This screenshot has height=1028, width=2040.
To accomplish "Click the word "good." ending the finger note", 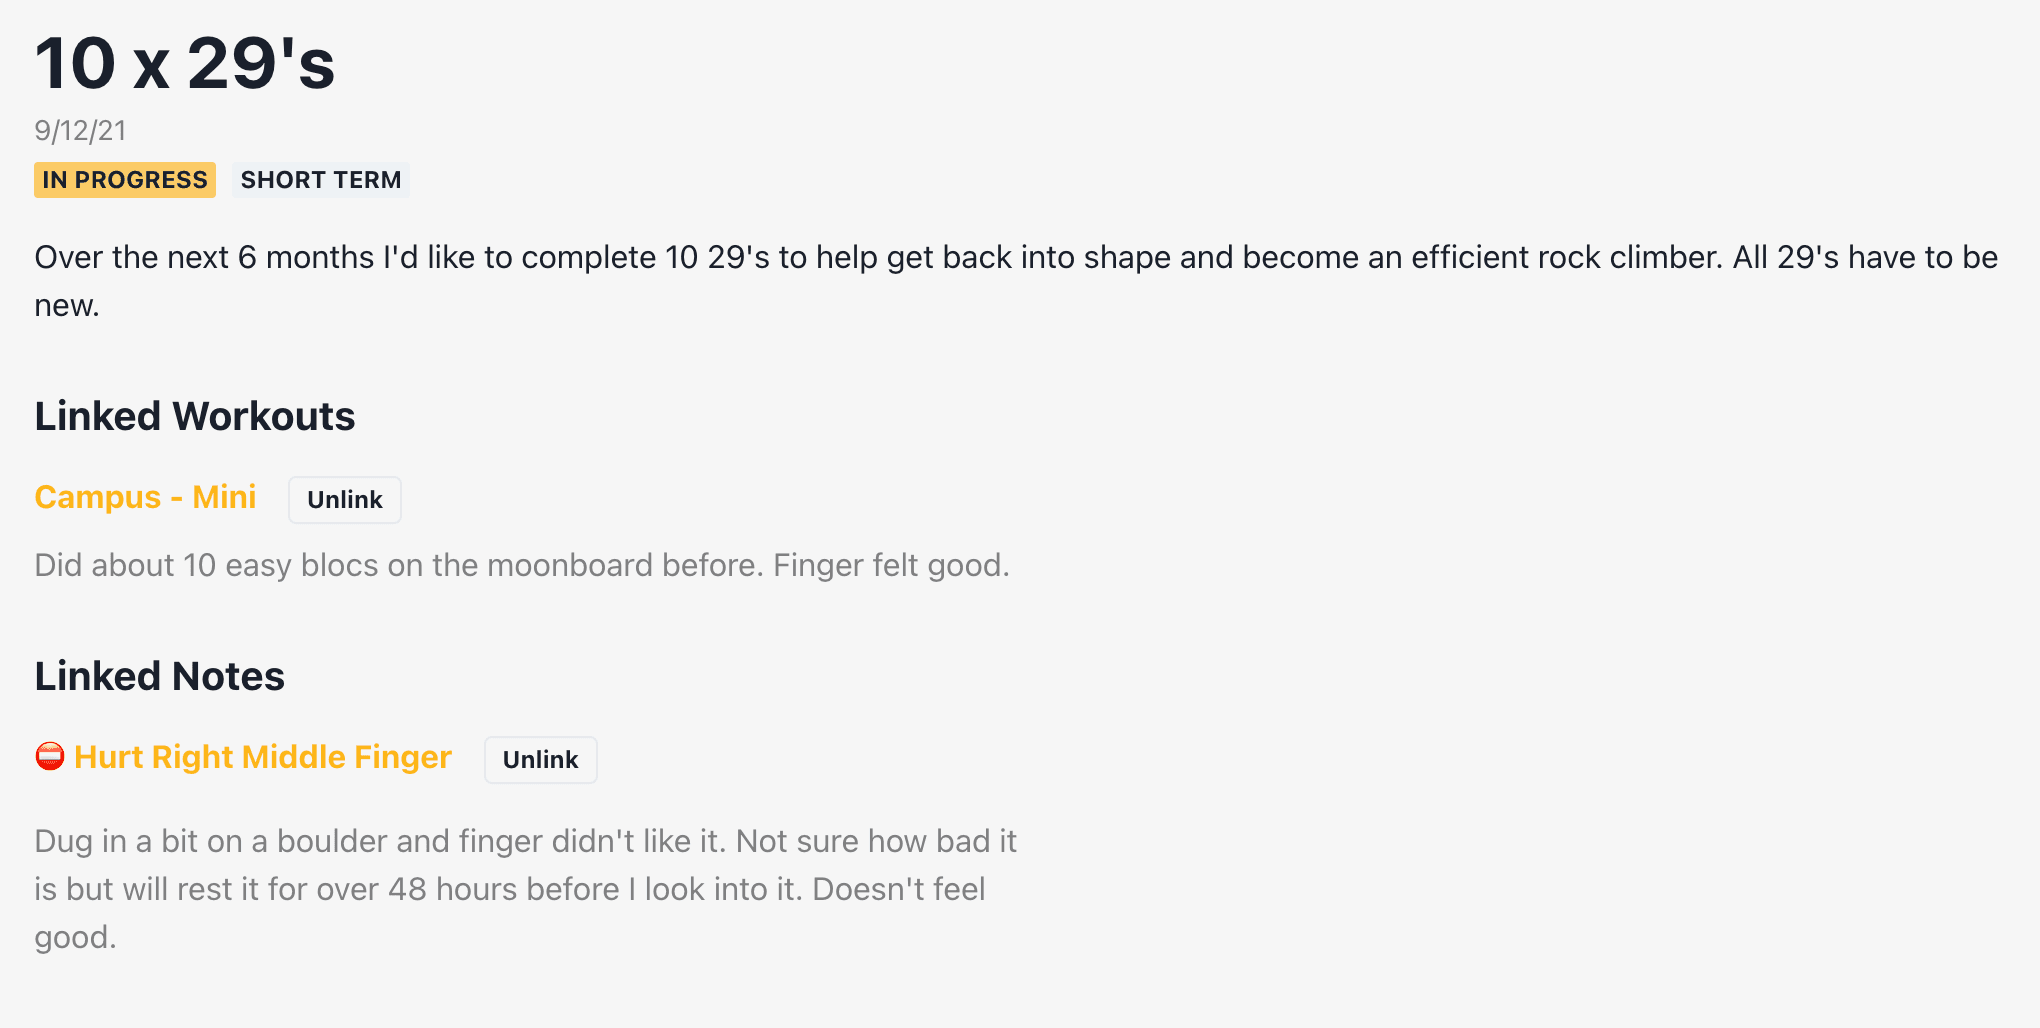I will click(76, 937).
